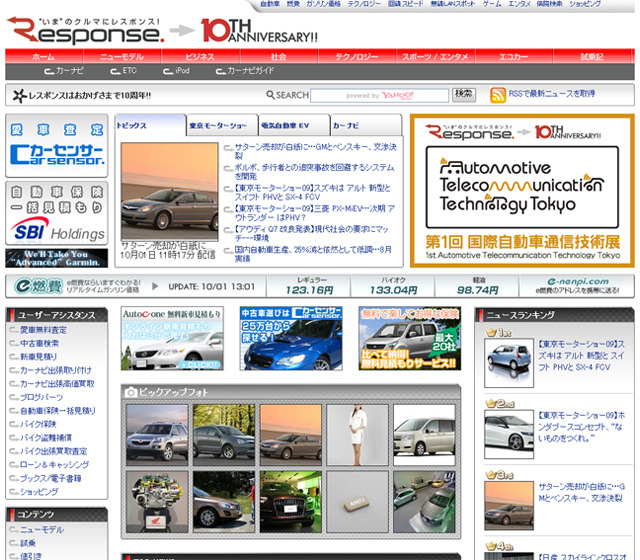The height and width of the screenshot is (560, 640).
Task: Open the Autoc one 無料新車見積もり ad
Action: point(172,339)
